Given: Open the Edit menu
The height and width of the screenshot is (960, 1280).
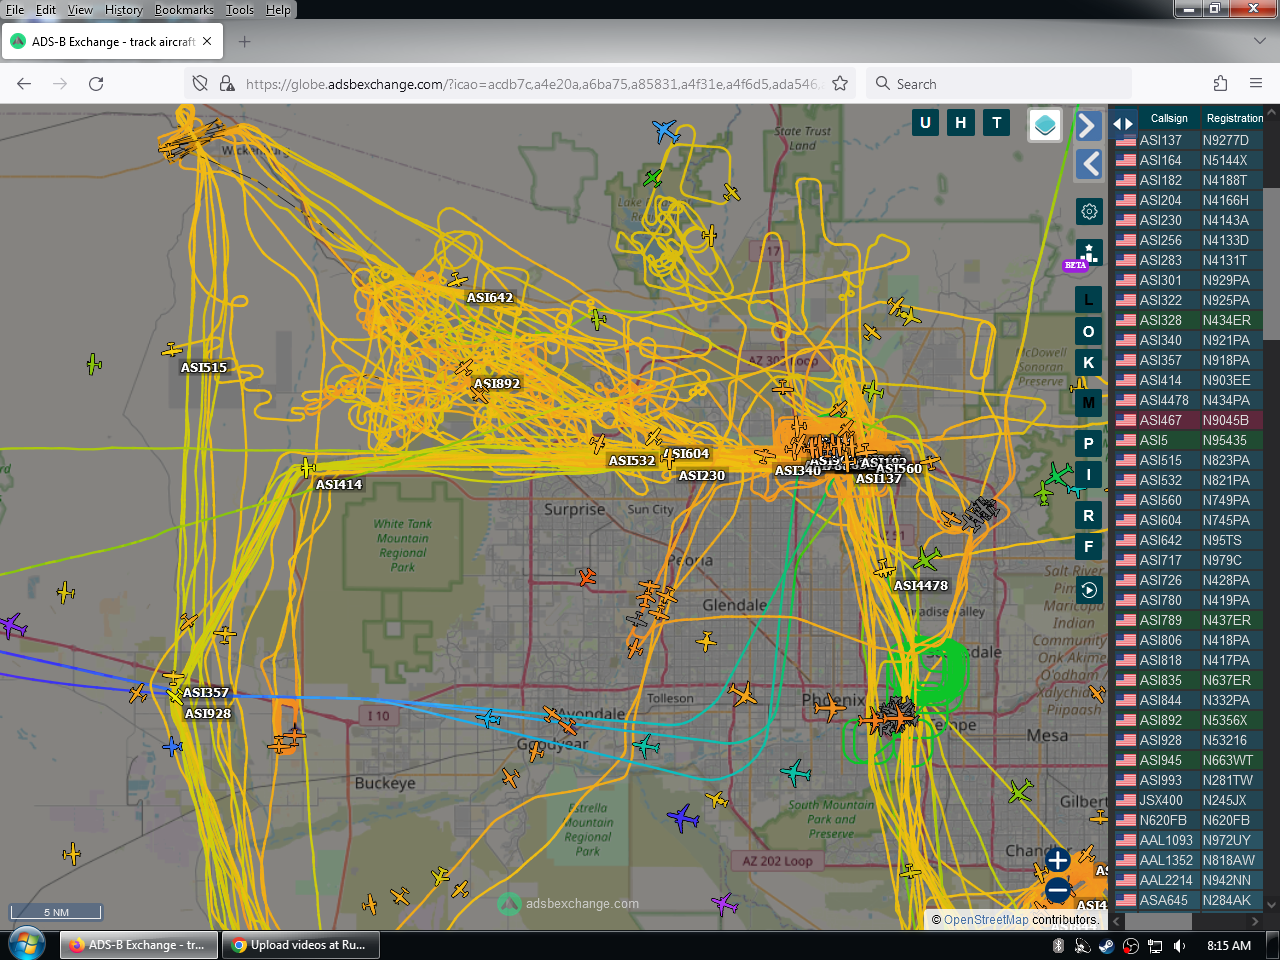Looking at the screenshot, I should coord(46,10).
